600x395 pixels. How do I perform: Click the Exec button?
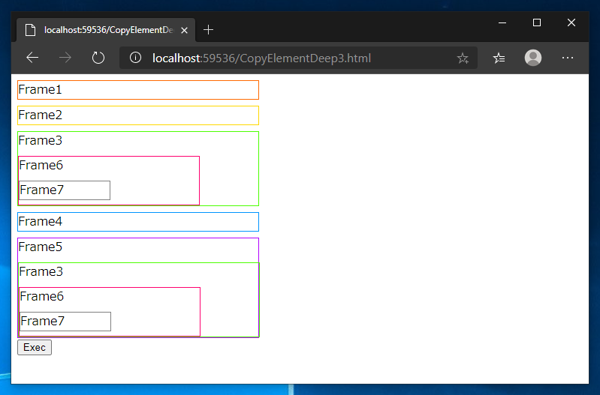coord(34,347)
